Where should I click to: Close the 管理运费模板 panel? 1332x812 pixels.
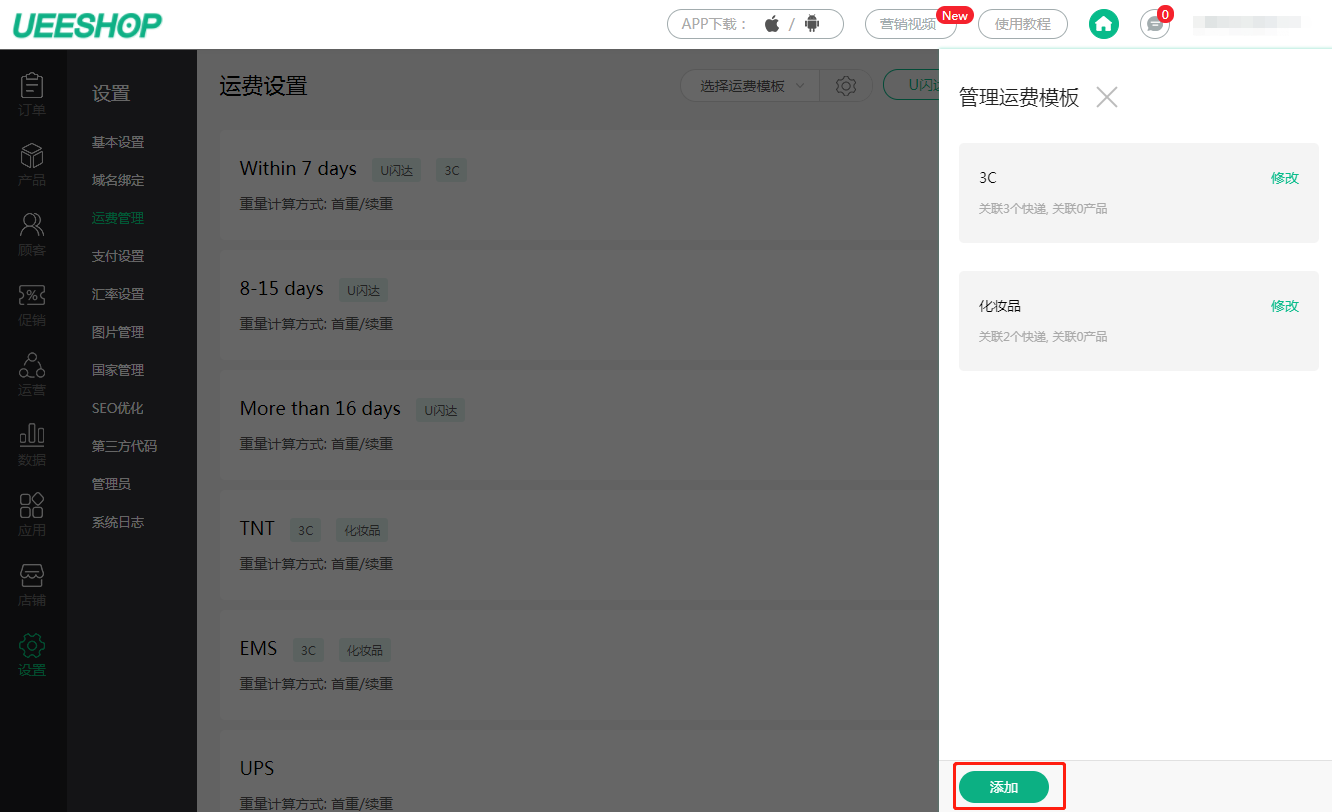[1106, 97]
